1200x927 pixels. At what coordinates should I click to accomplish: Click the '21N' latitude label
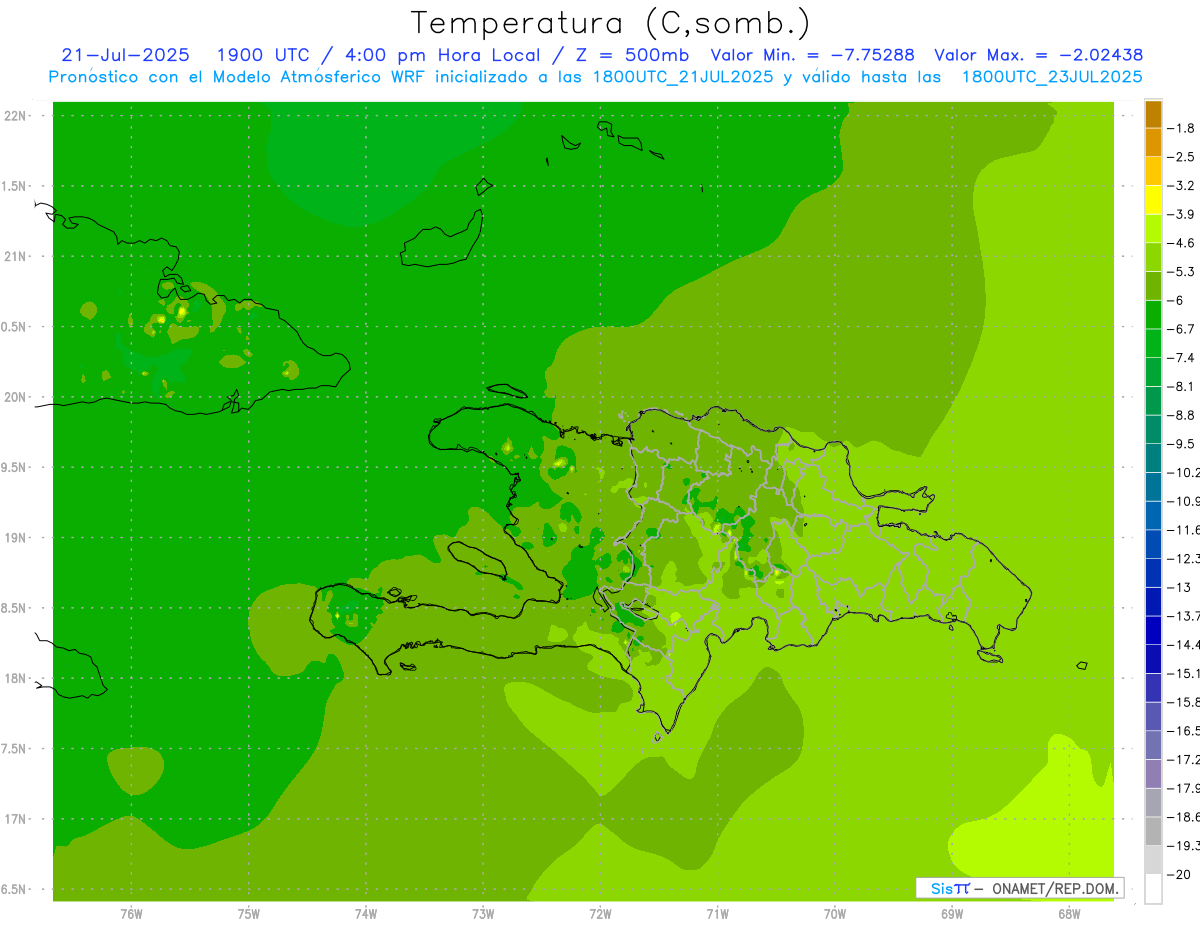point(16,257)
